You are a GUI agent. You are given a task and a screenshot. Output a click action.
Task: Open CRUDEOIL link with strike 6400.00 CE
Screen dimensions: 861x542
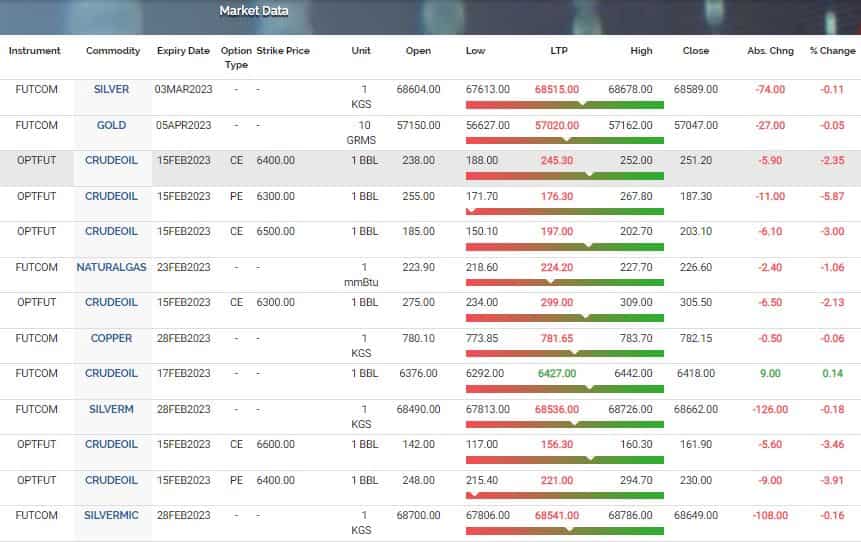coord(111,160)
